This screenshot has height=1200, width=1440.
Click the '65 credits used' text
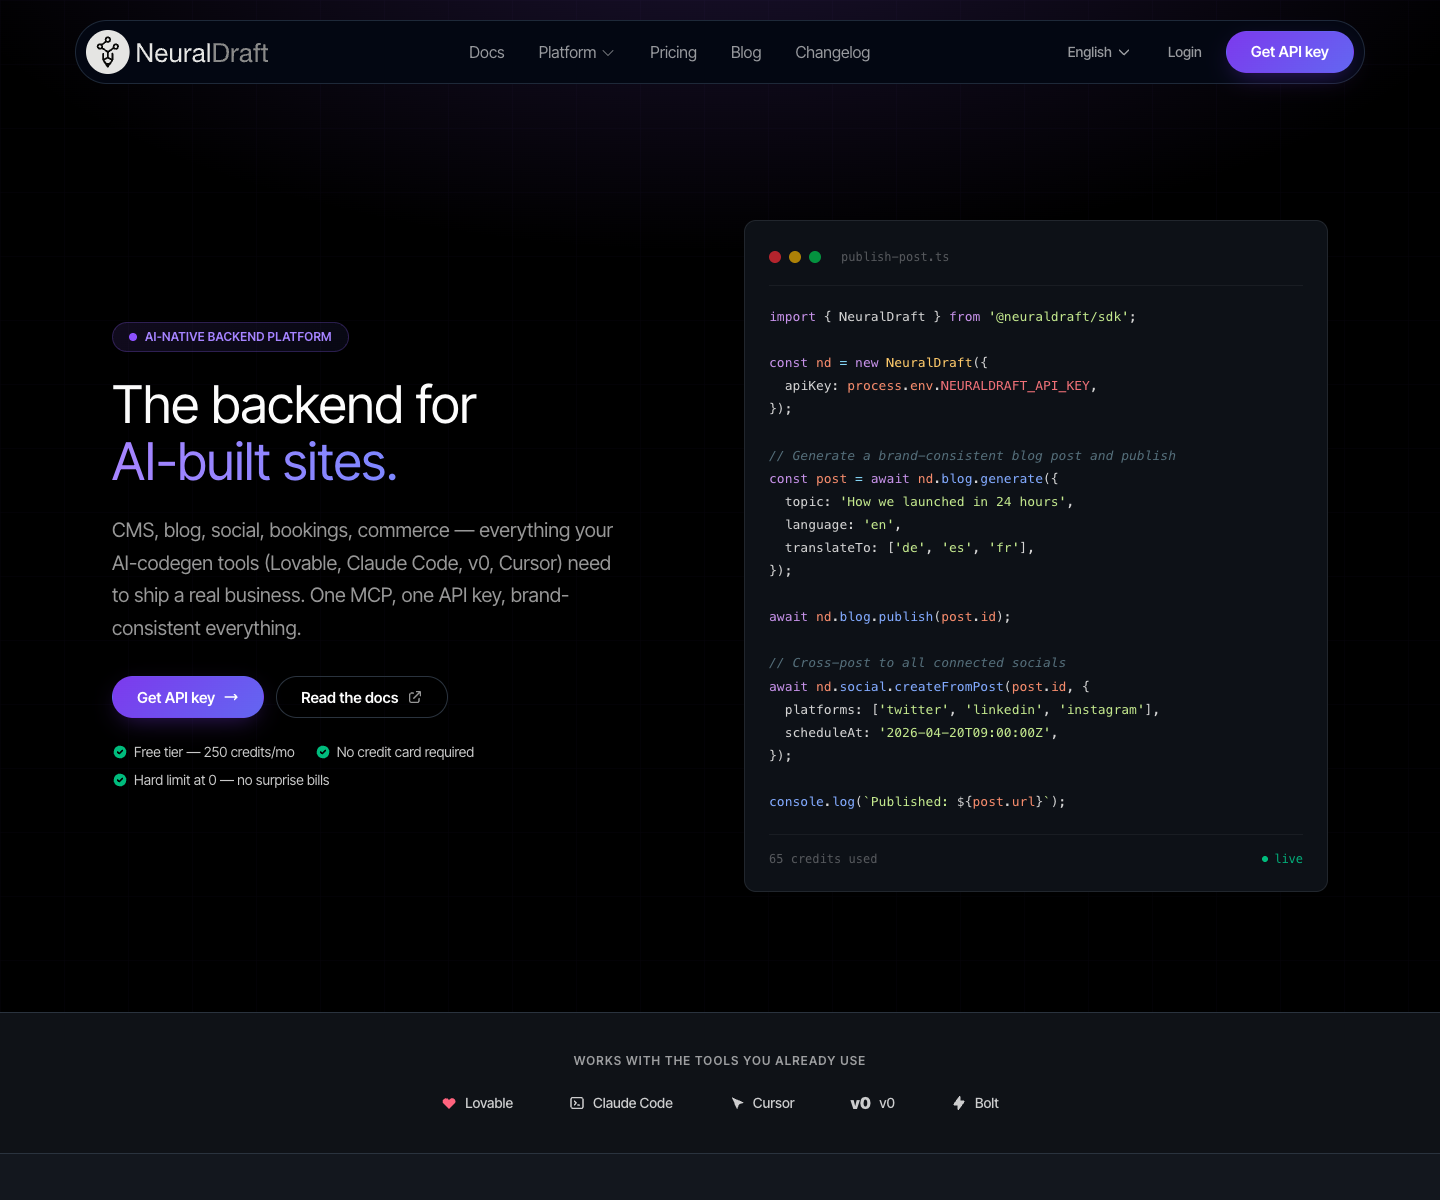823,859
